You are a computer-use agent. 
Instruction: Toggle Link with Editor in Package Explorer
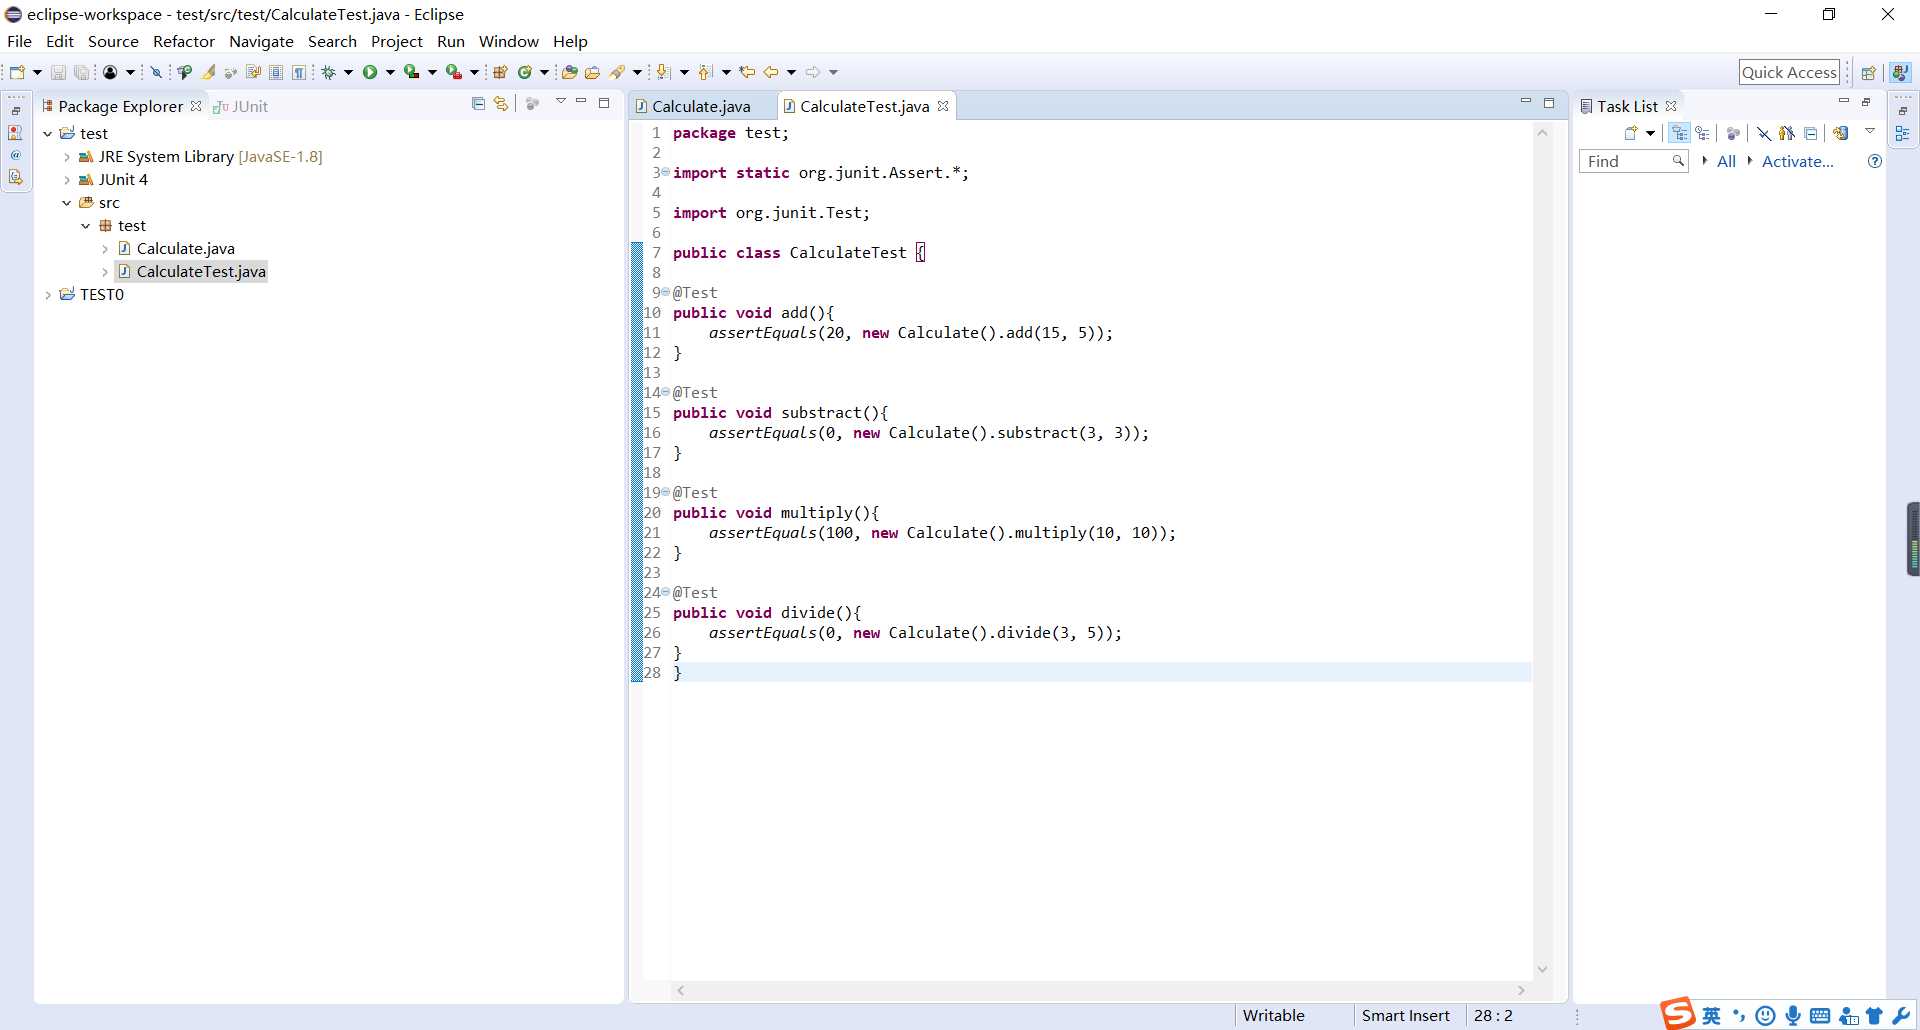pos(501,104)
